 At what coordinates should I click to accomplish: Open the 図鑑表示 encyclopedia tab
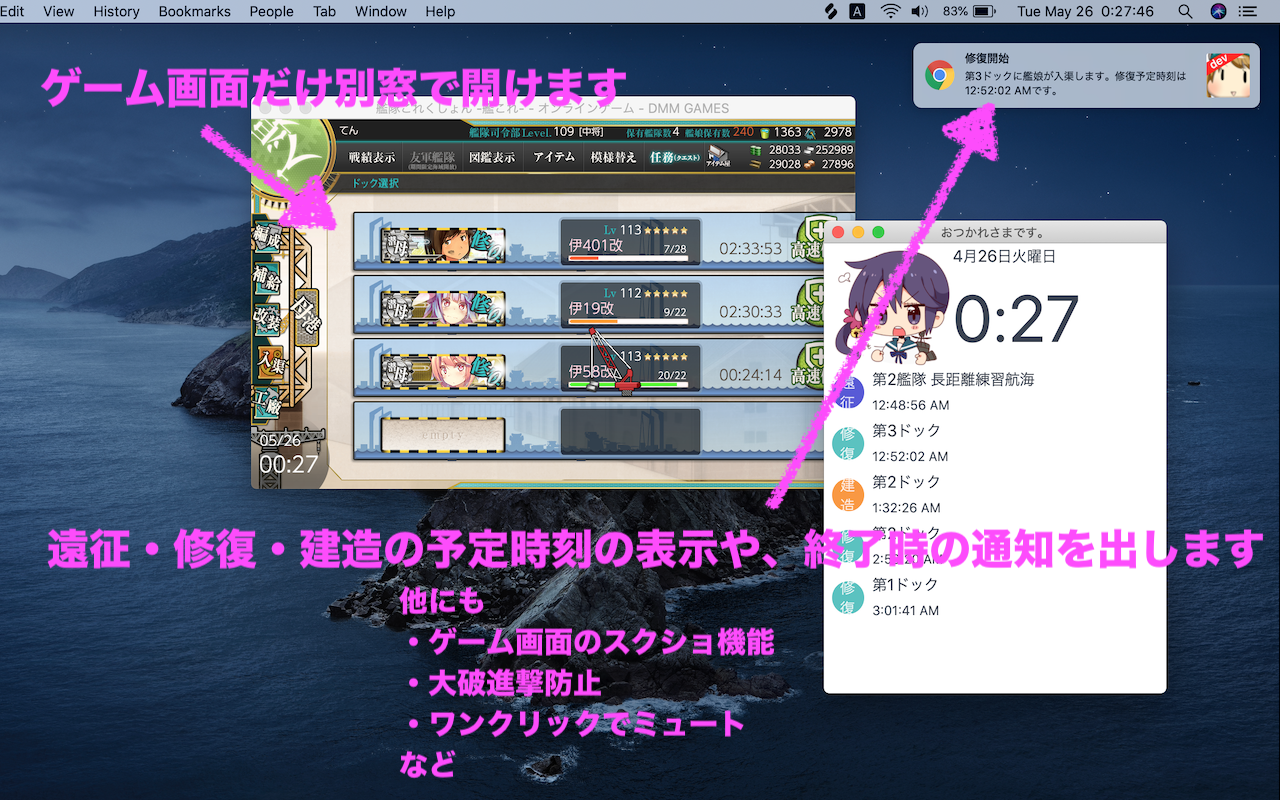492,157
